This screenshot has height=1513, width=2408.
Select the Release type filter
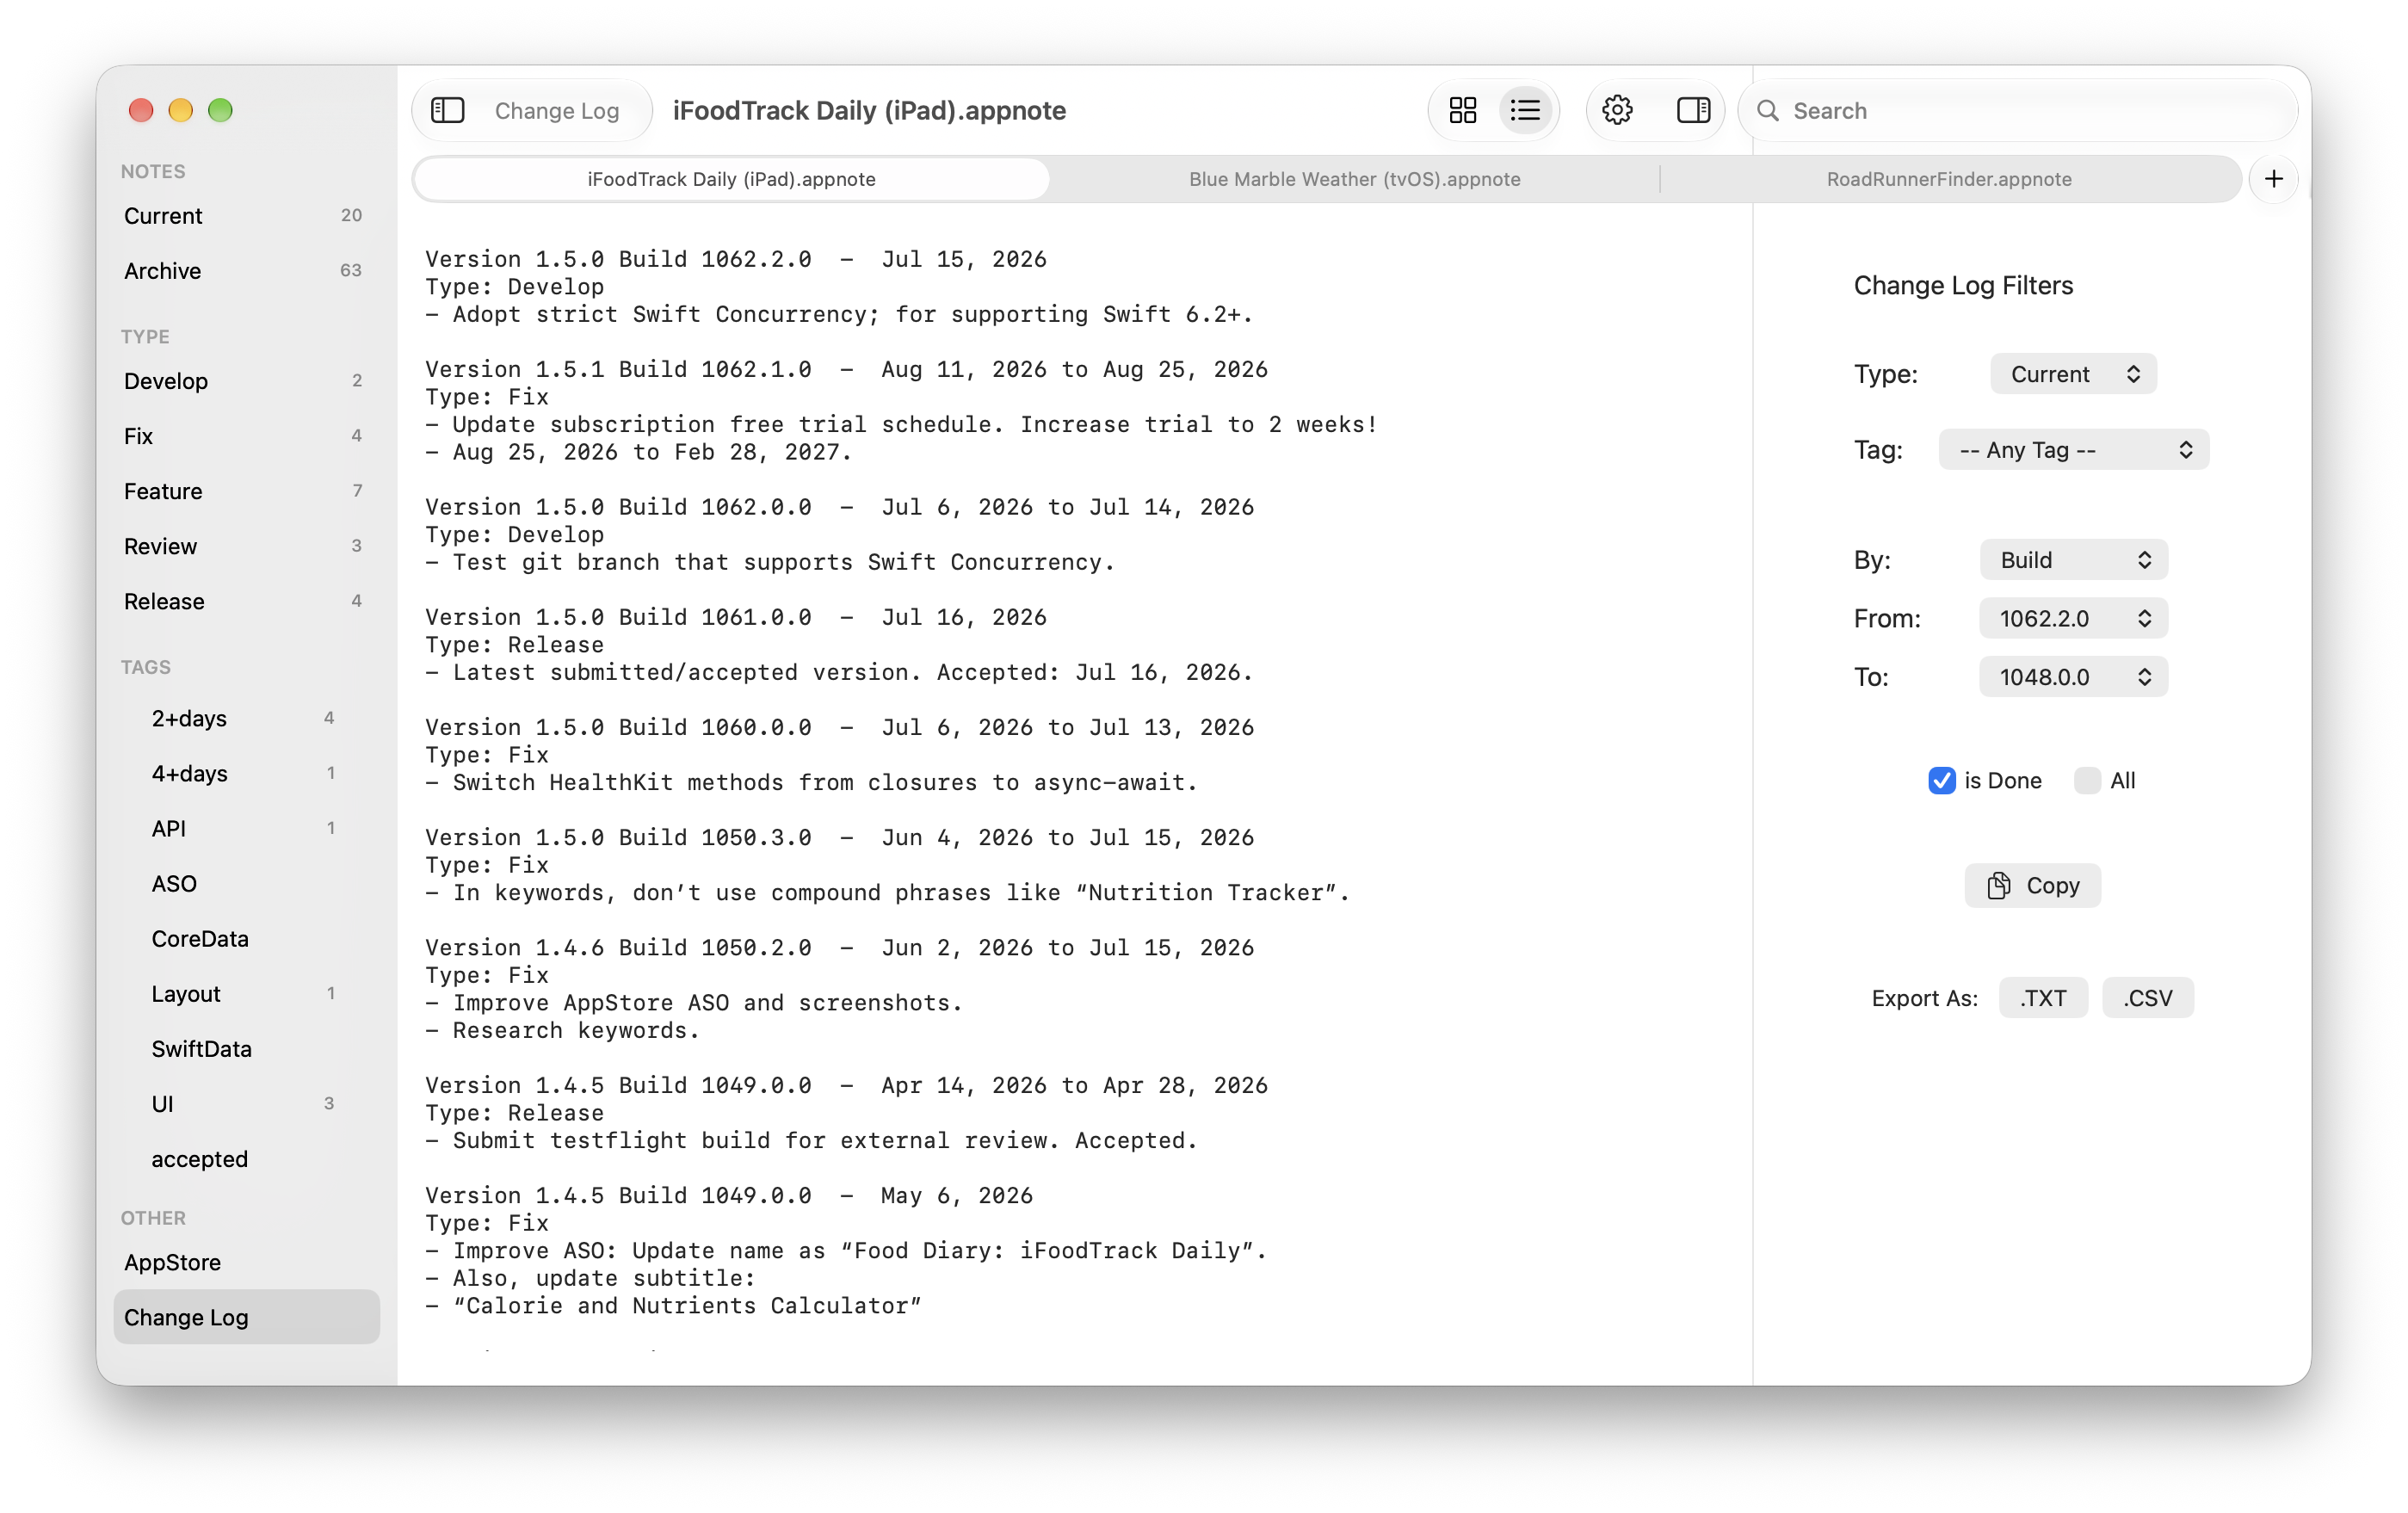point(246,601)
